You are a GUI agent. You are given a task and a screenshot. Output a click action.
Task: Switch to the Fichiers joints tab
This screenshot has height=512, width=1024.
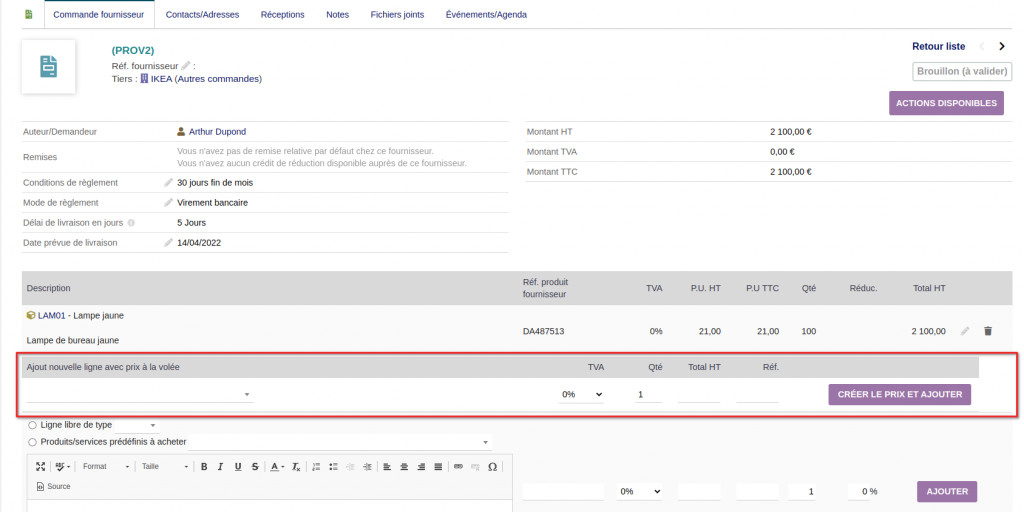[397, 15]
